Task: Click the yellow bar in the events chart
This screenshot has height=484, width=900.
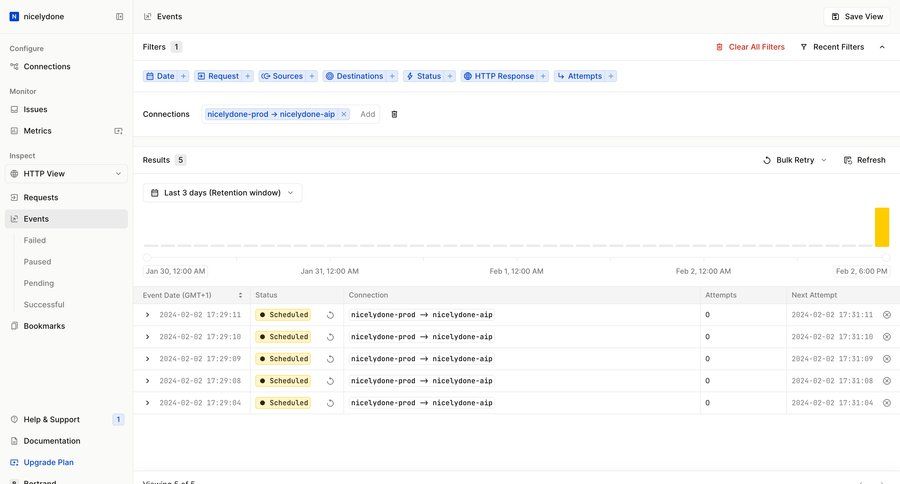Action: [881, 227]
